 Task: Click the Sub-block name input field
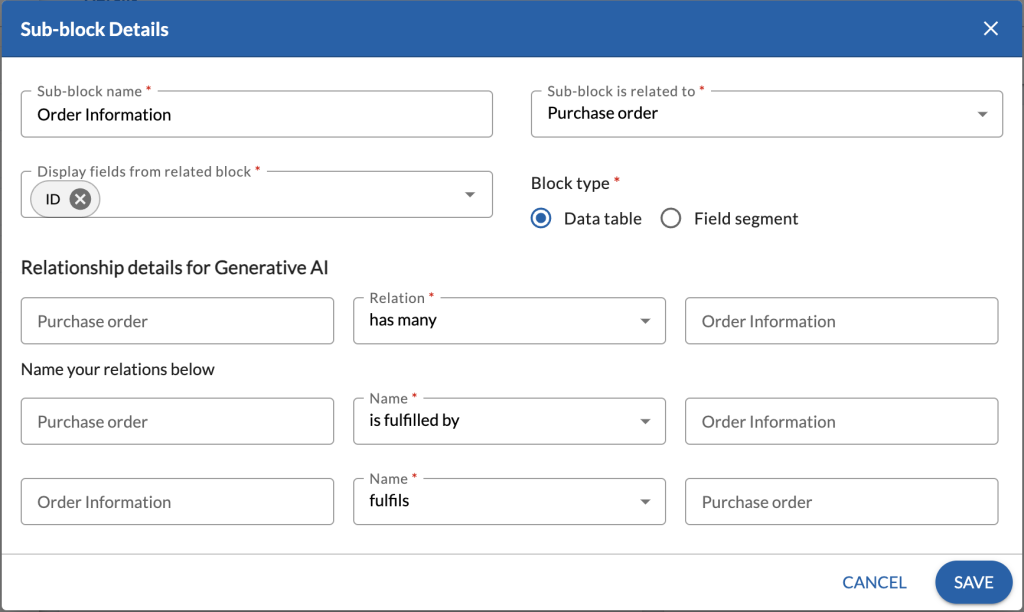click(x=257, y=114)
